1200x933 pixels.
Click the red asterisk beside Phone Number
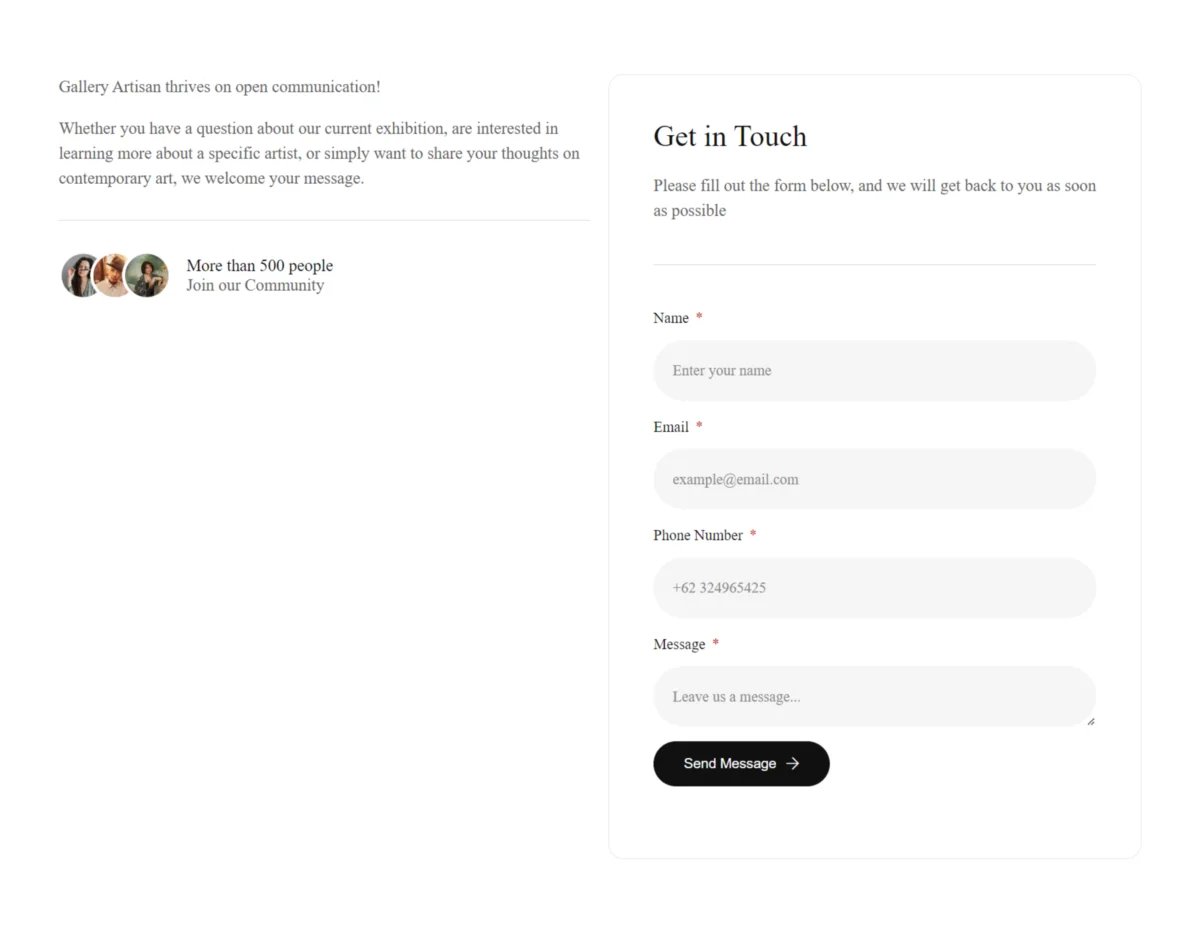(753, 535)
